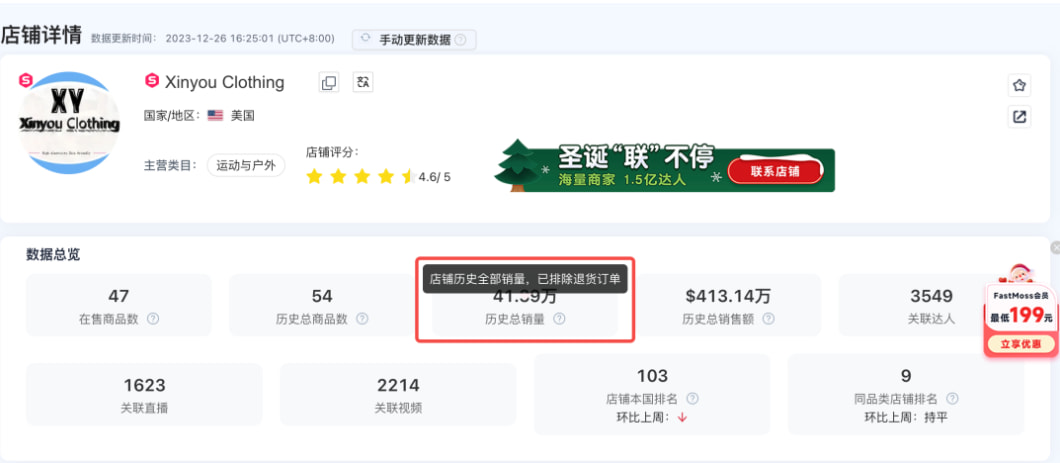This screenshot has height=463, width=1060.
Task: Click the 环比上周: 持平 text
Action: [906, 418]
